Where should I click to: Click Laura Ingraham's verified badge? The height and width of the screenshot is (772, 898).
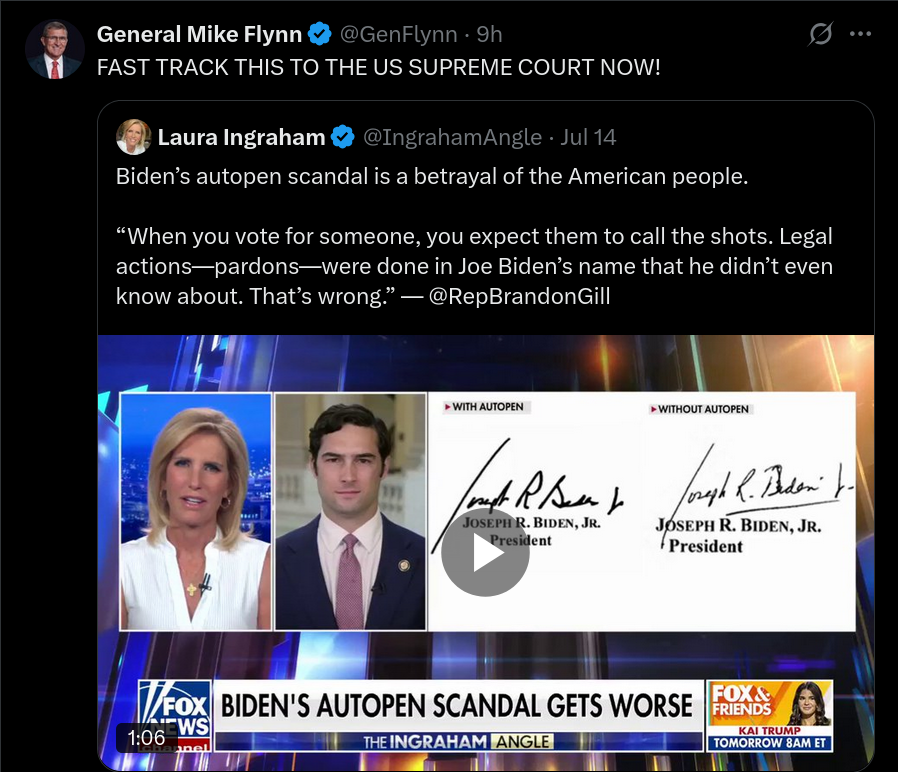pyautogui.click(x=342, y=137)
